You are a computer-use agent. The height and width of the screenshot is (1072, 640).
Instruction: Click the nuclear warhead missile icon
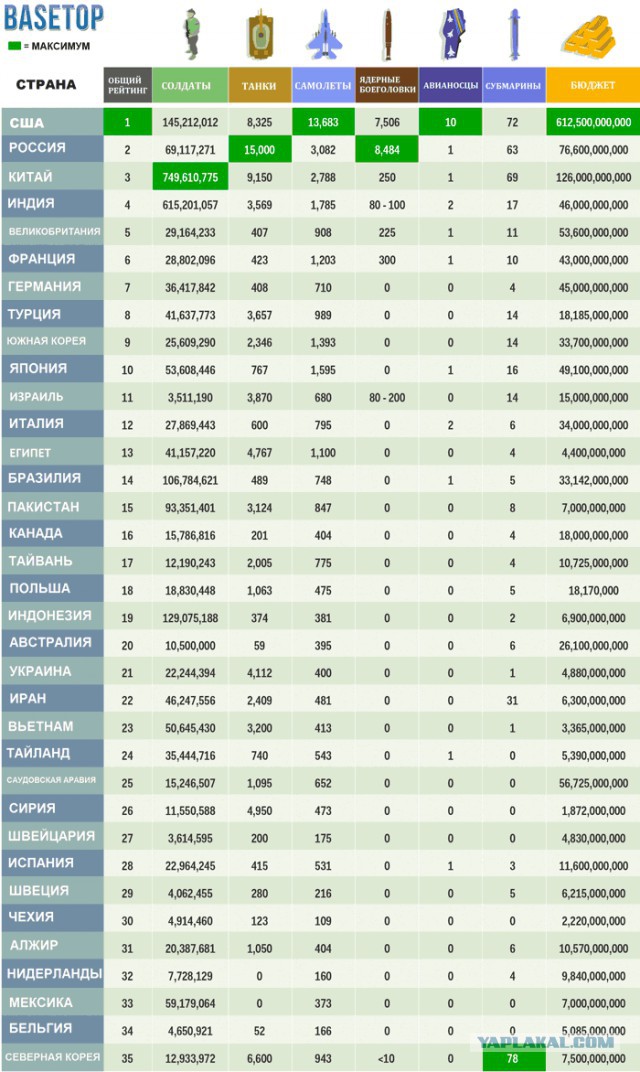pos(388,34)
